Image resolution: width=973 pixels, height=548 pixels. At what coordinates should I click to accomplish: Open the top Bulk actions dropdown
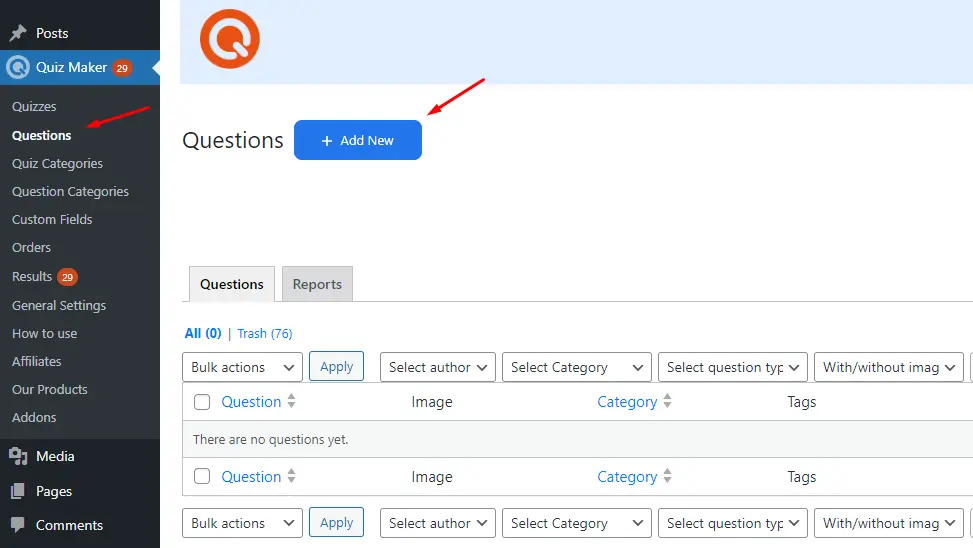tap(242, 367)
